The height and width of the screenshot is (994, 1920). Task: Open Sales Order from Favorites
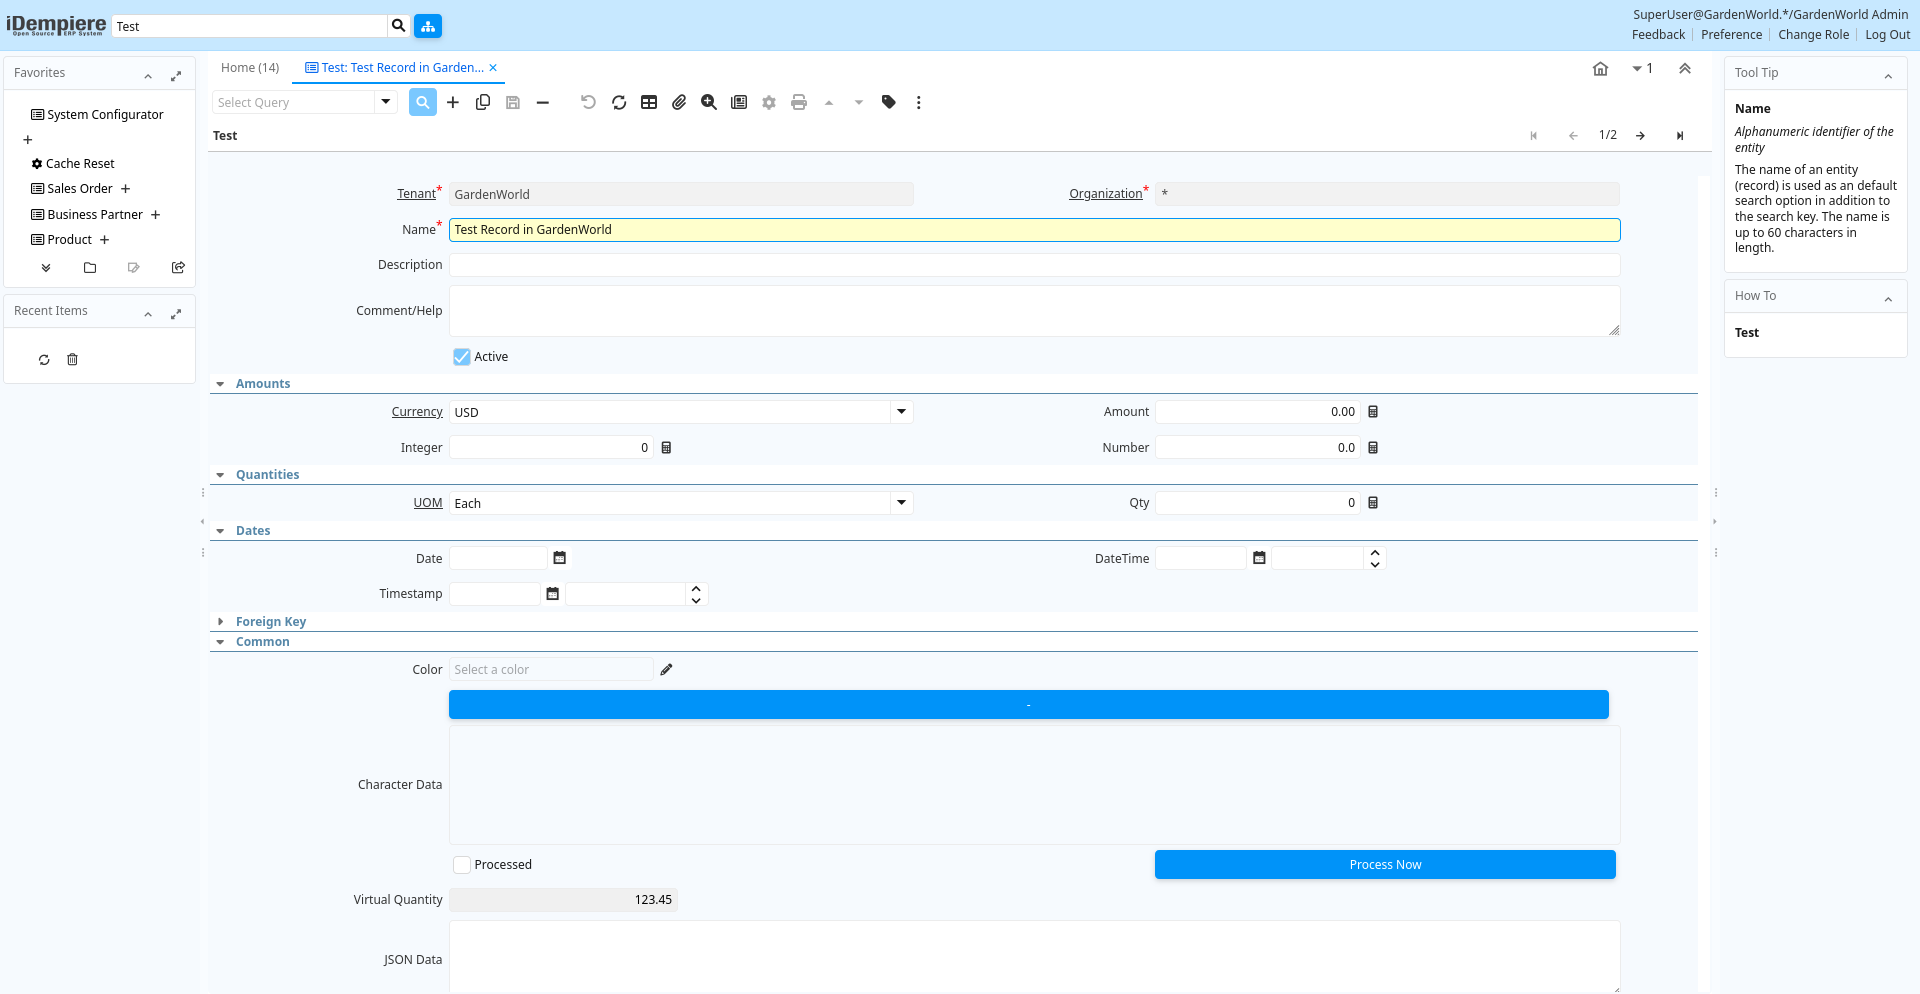(80, 189)
